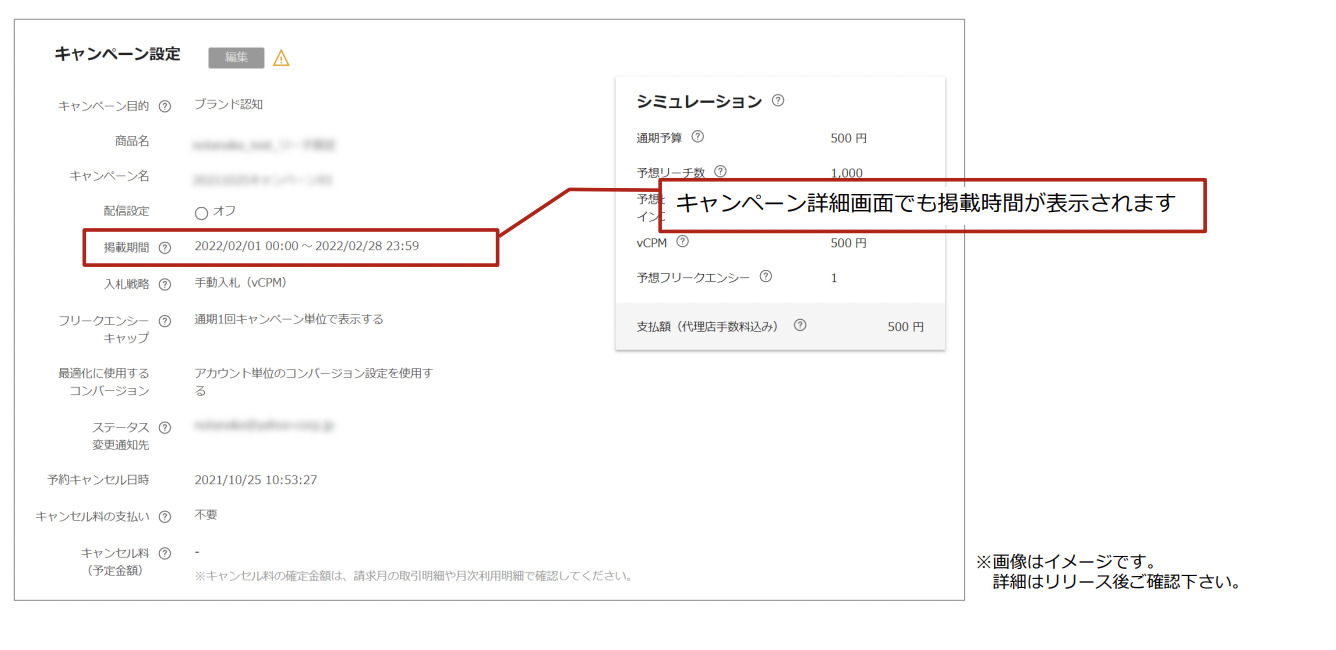Open the 通期予算 help icon

click(x=698, y=137)
